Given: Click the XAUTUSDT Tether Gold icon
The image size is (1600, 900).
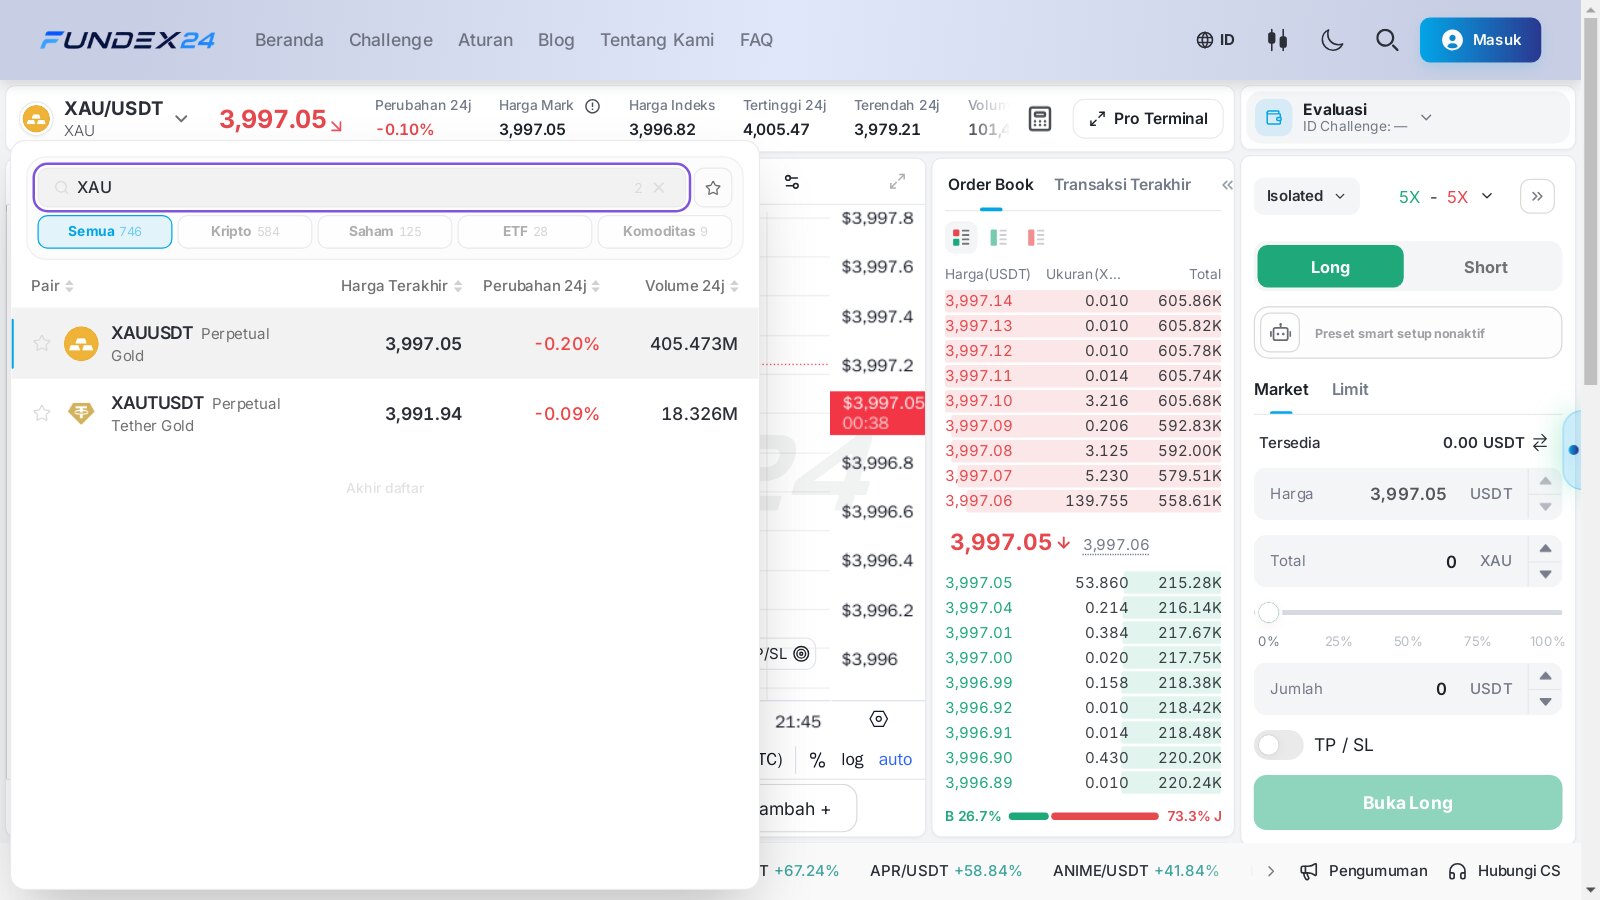Looking at the screenshot, I should pyautogui.click(x=81, y=413).
